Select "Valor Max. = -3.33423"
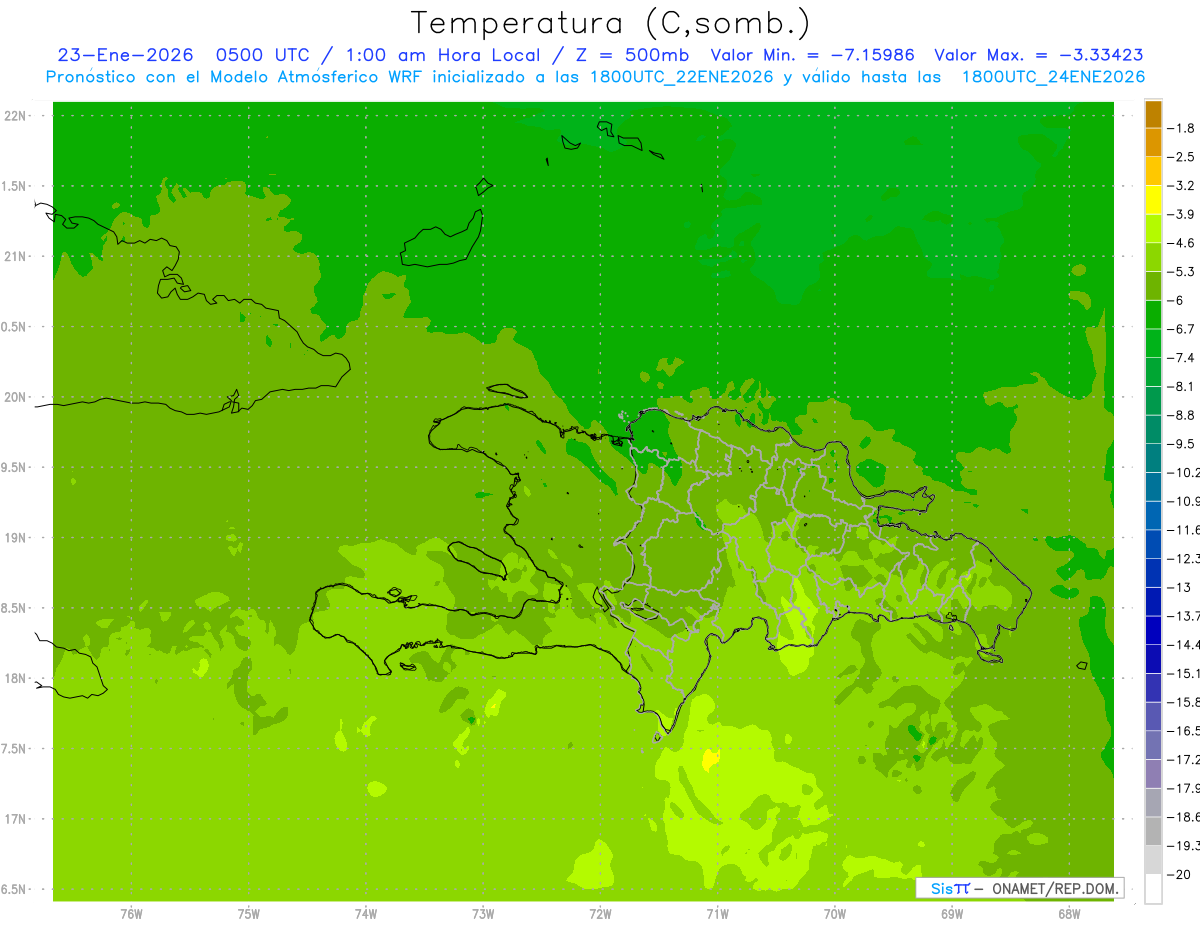The width and height of the screenshot is (1200, 927). 1039,55
